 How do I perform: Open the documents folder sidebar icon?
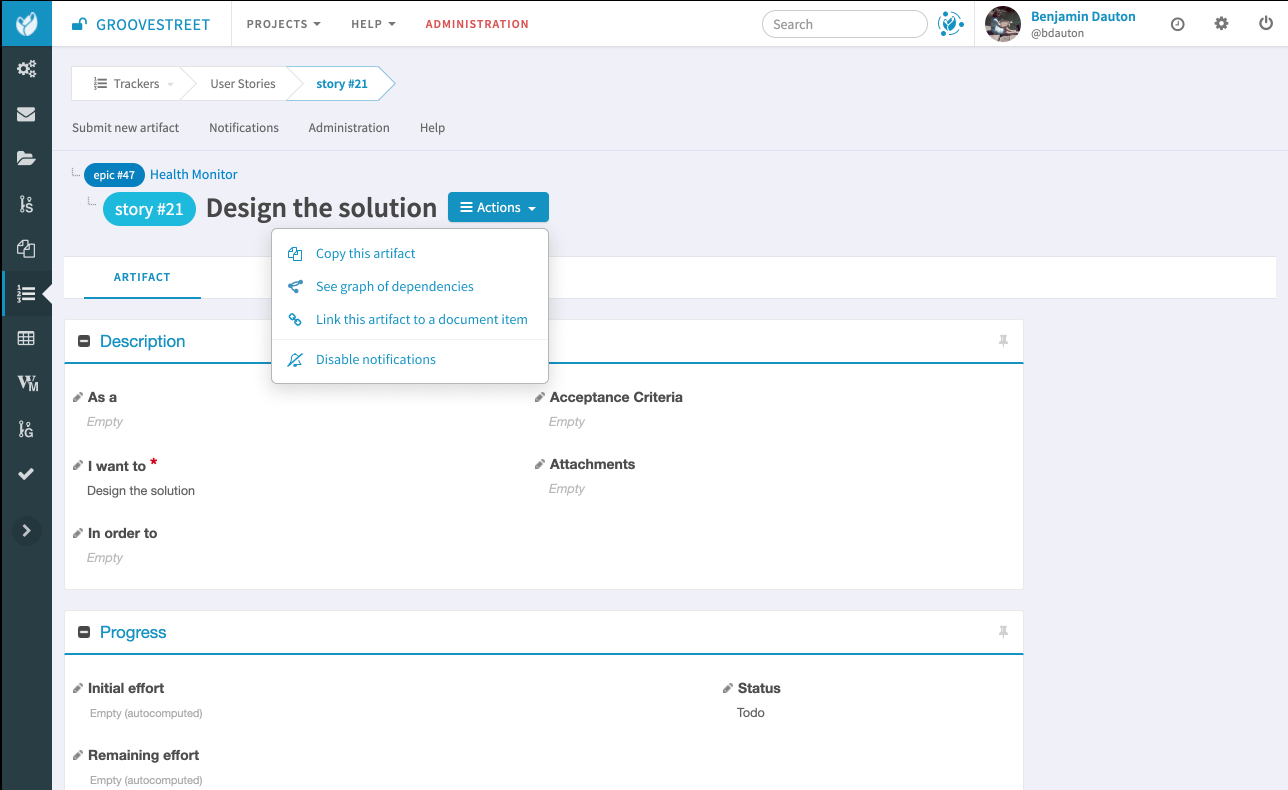click(x=26, y=158)
